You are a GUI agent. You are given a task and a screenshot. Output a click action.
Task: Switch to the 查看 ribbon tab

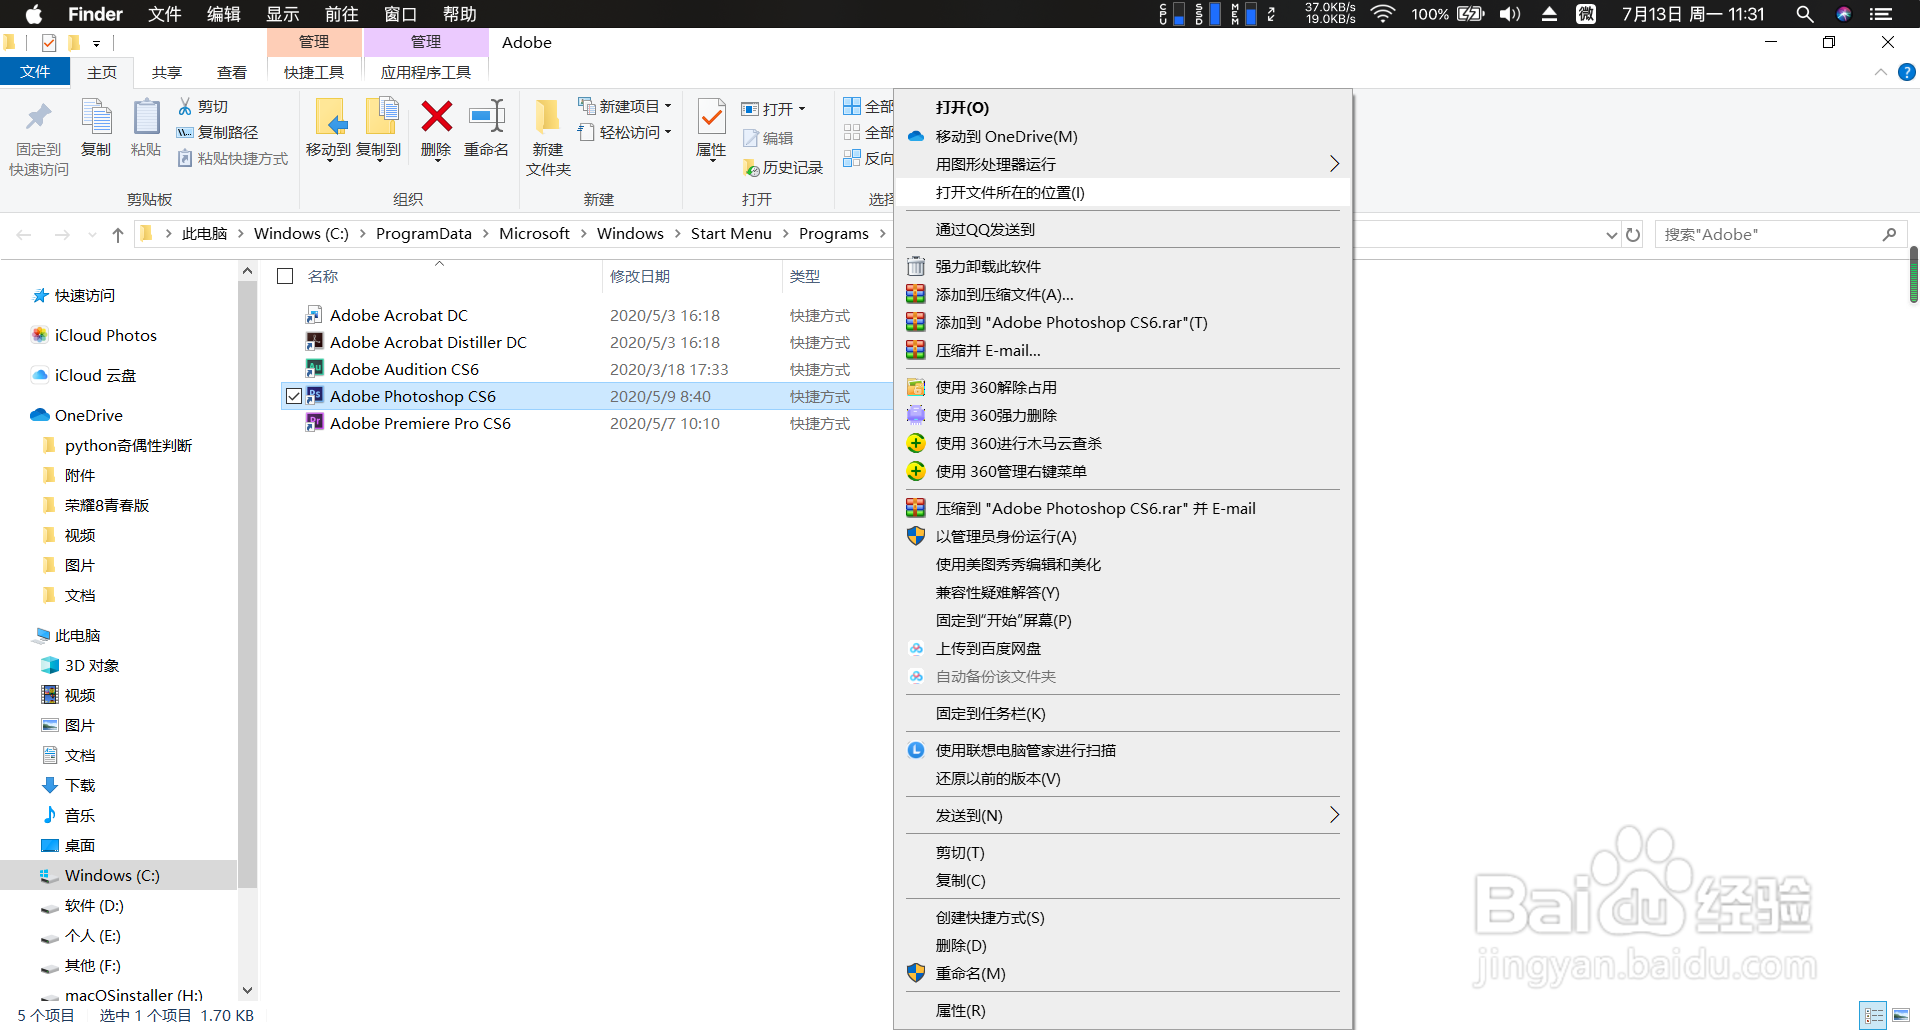click(x=232, y=72)
